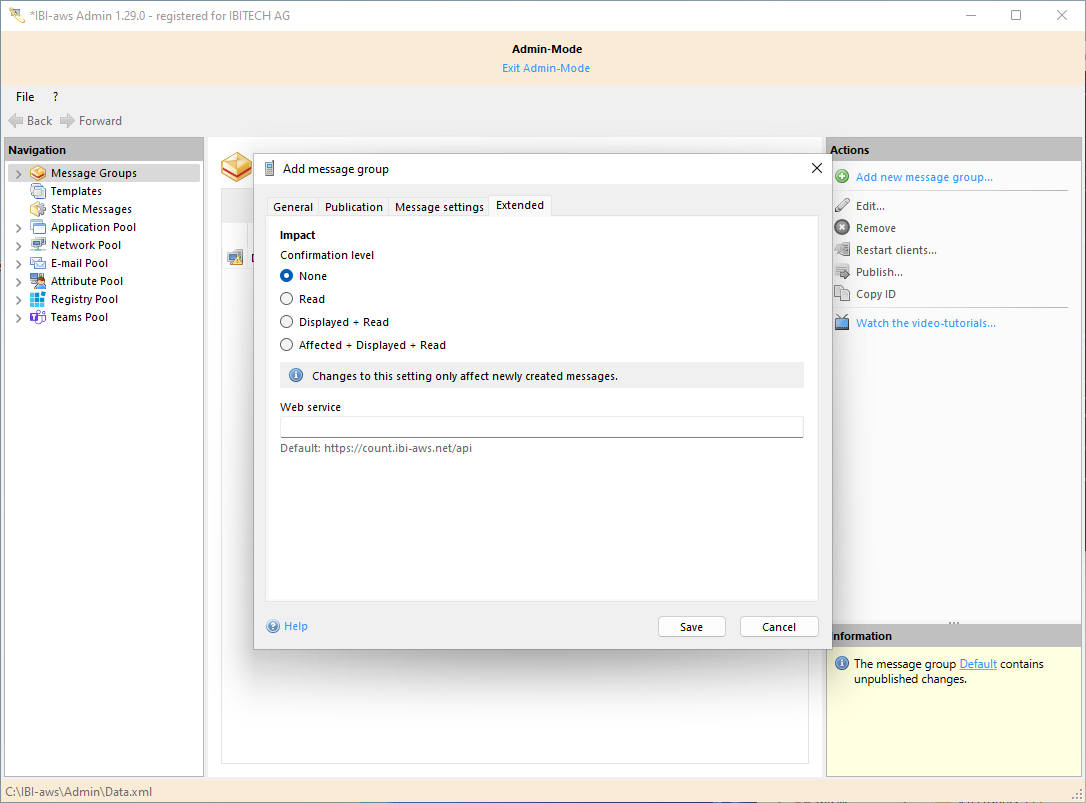1086x803 pixels.
Task: Choose Affected + Displayed + Read option
Action: click(287, 345)
